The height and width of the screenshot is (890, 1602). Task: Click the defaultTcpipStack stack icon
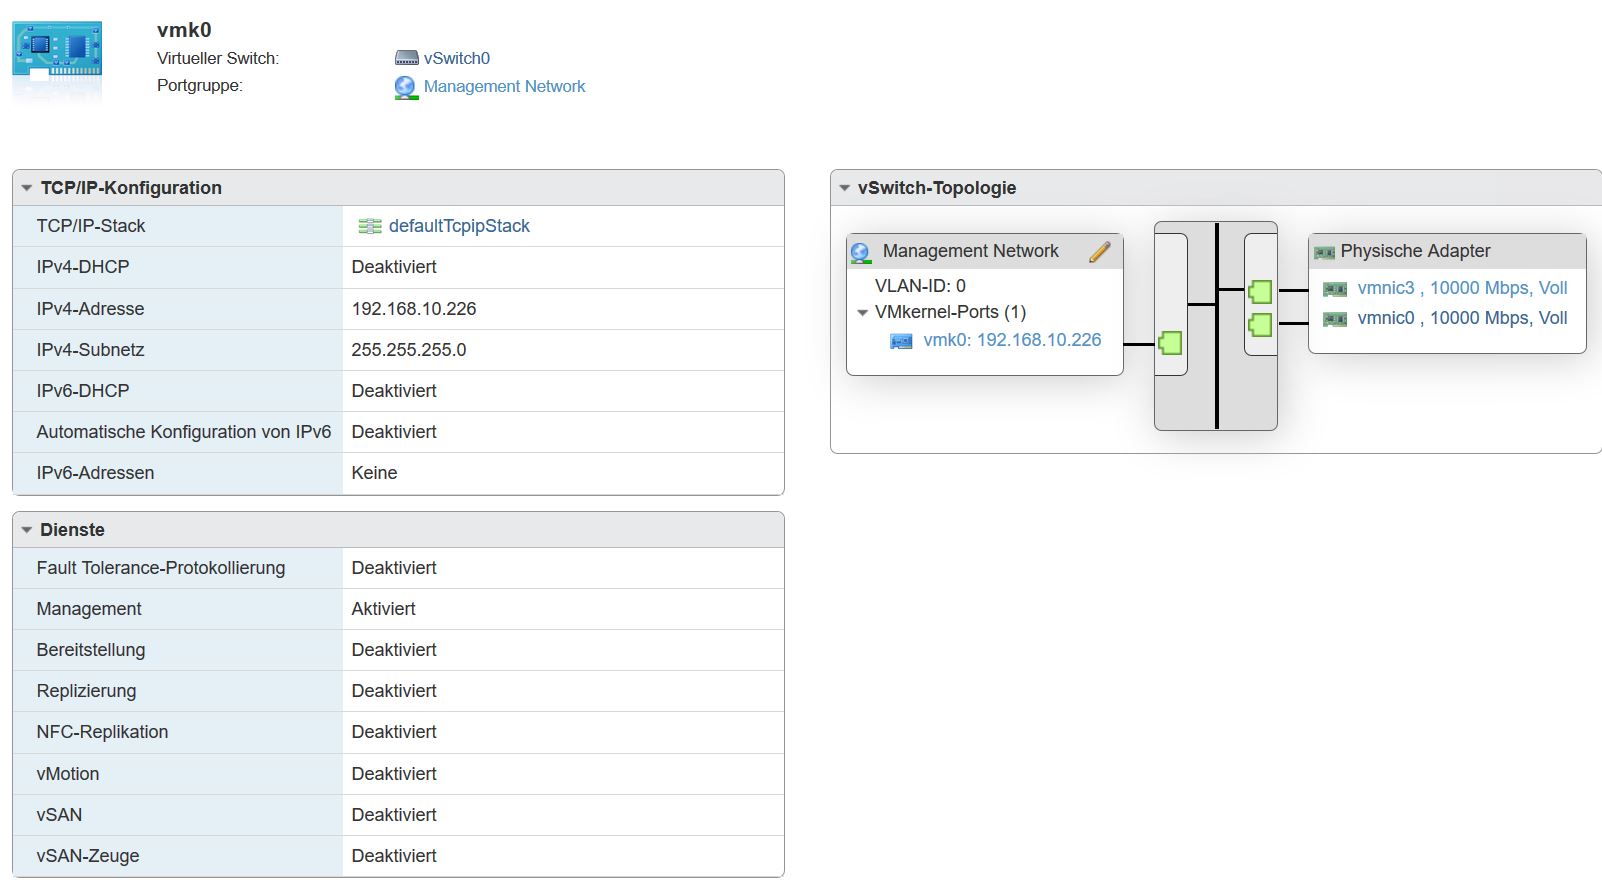tap(369, 226)
